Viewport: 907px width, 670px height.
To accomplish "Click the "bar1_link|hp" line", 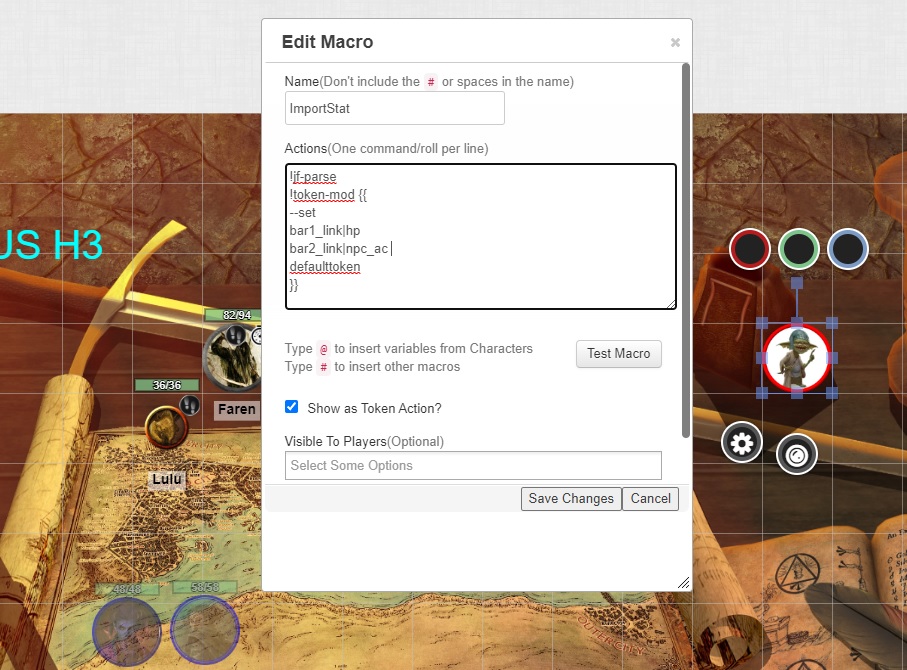I will click(x=325, y=230).
